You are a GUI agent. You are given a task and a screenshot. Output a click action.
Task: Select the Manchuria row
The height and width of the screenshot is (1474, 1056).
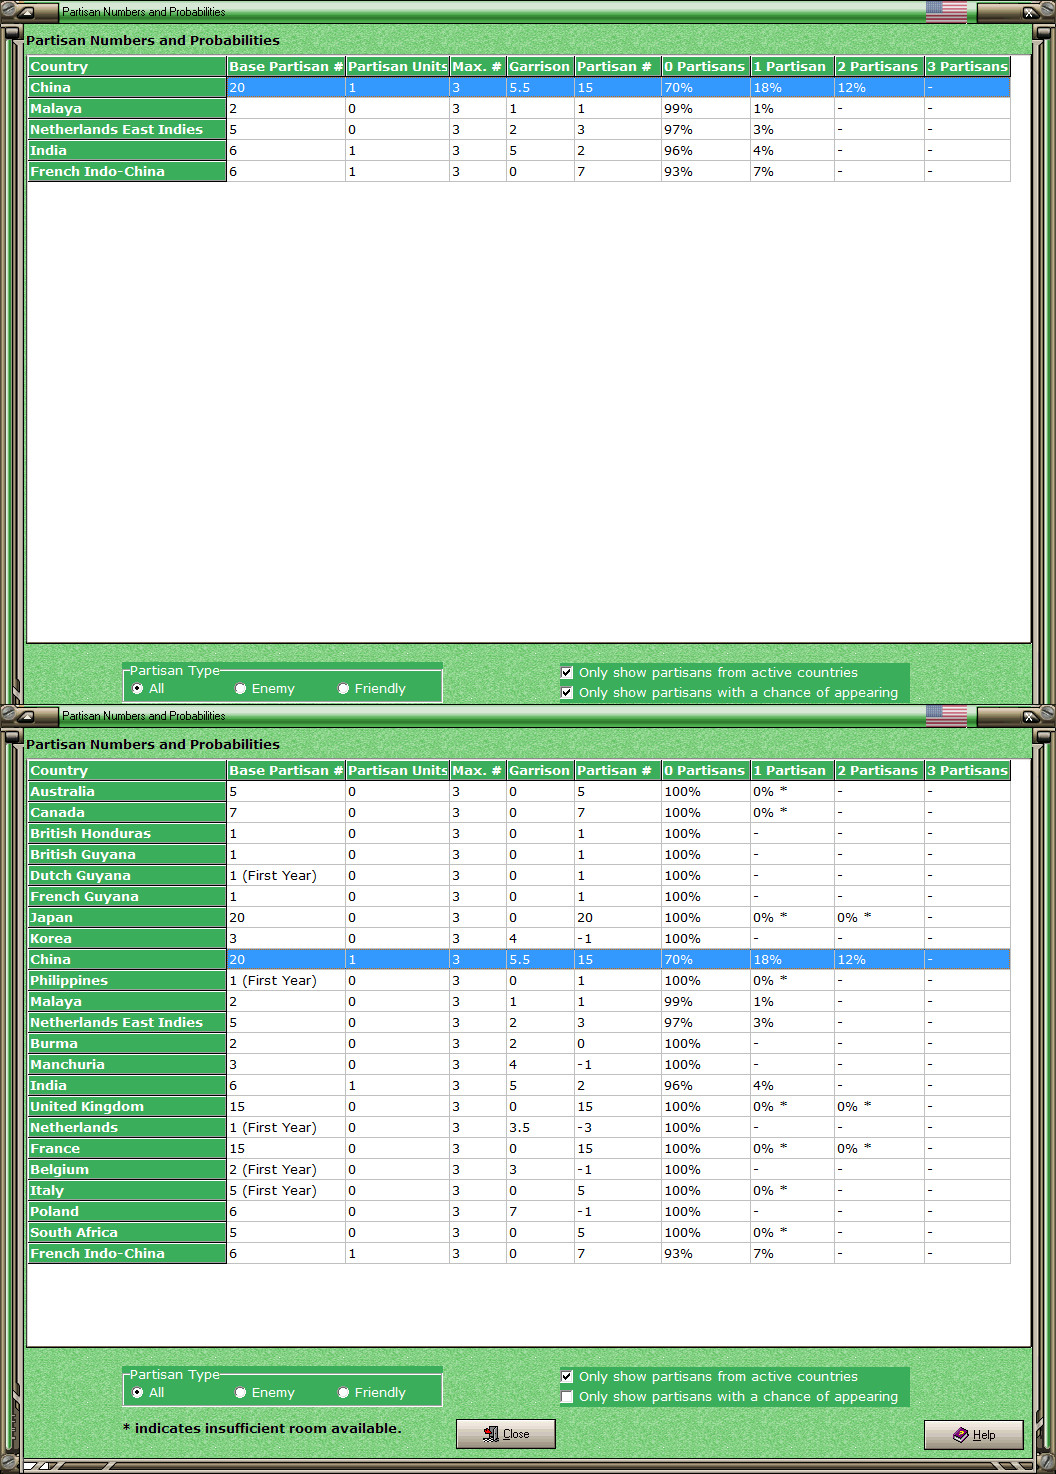click(x=519, y=1065)
